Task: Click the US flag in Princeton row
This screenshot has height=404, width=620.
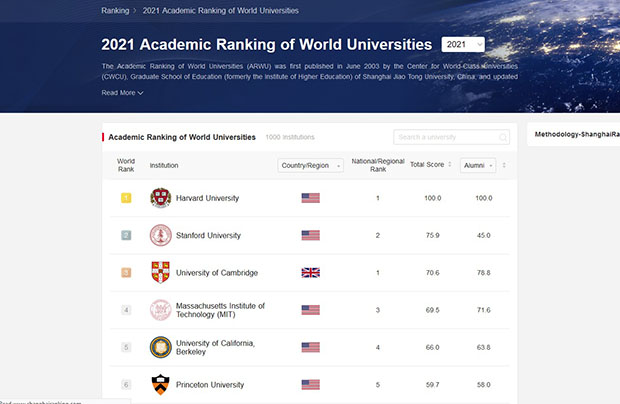Action: click(x=310, y=385)
